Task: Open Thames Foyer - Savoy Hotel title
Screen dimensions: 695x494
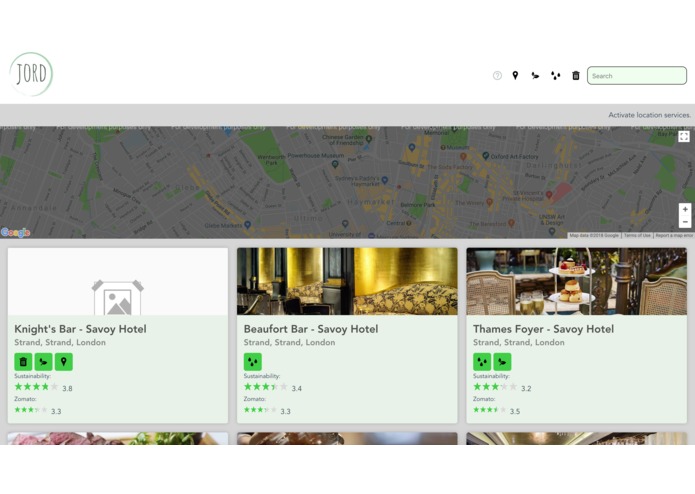Action: [x=543, y=329]
